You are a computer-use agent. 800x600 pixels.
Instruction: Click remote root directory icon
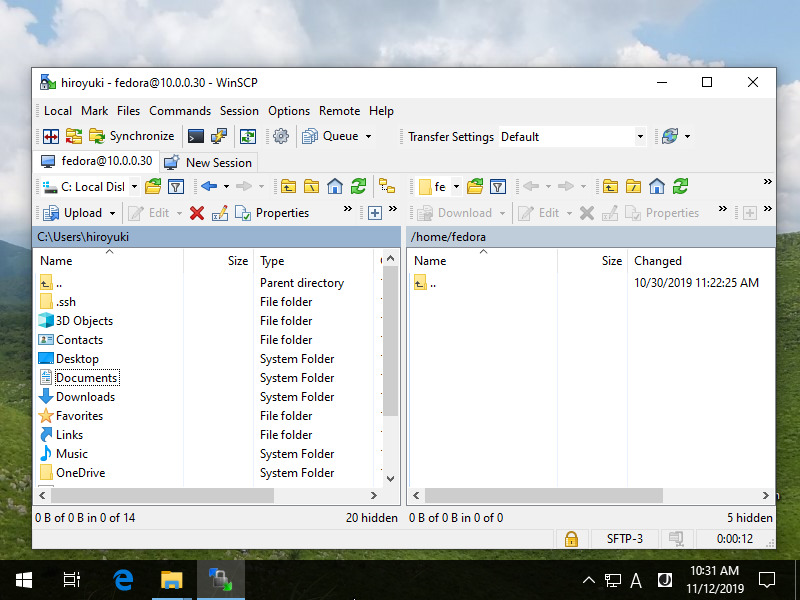click(633, 187)
